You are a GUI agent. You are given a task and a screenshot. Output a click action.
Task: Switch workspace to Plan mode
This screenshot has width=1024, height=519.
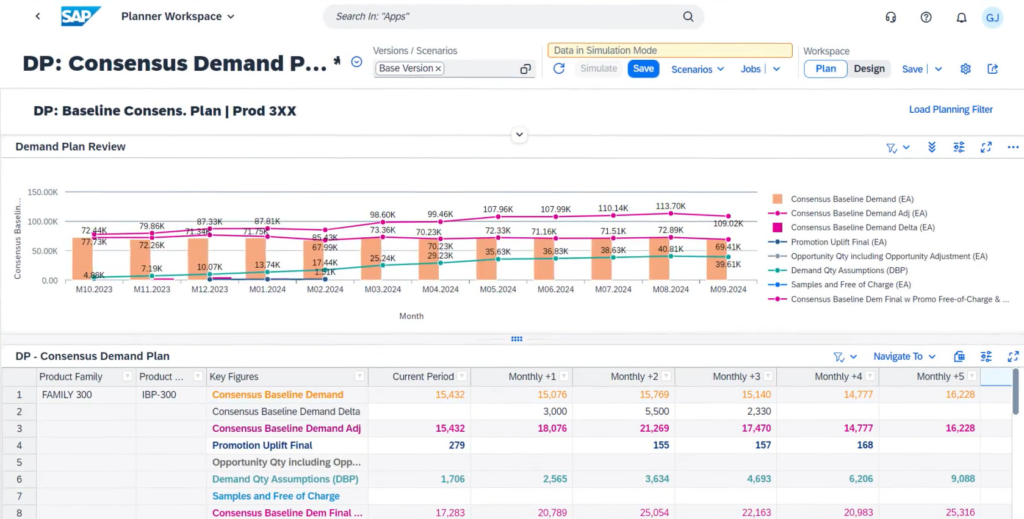pyautogui.click(x=825, y=69)
